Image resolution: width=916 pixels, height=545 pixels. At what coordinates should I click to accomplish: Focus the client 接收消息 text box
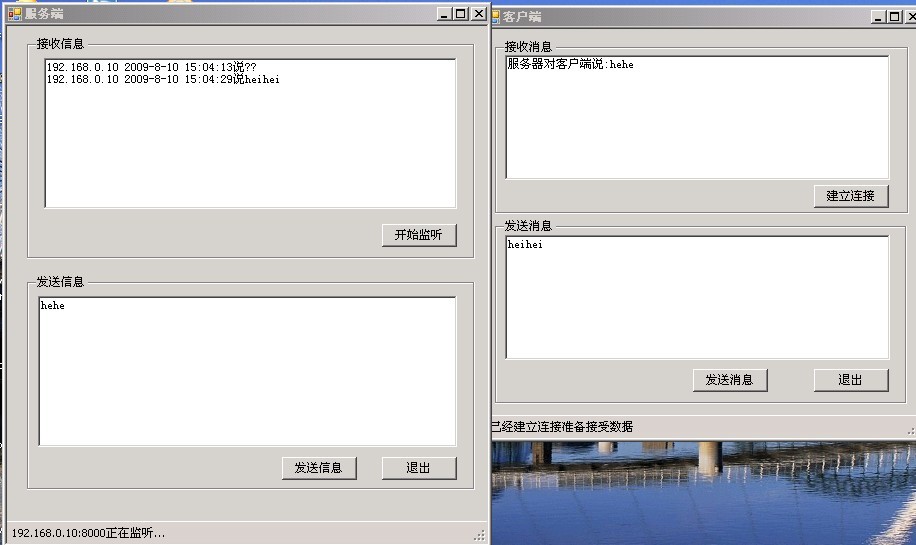(698, 117)
